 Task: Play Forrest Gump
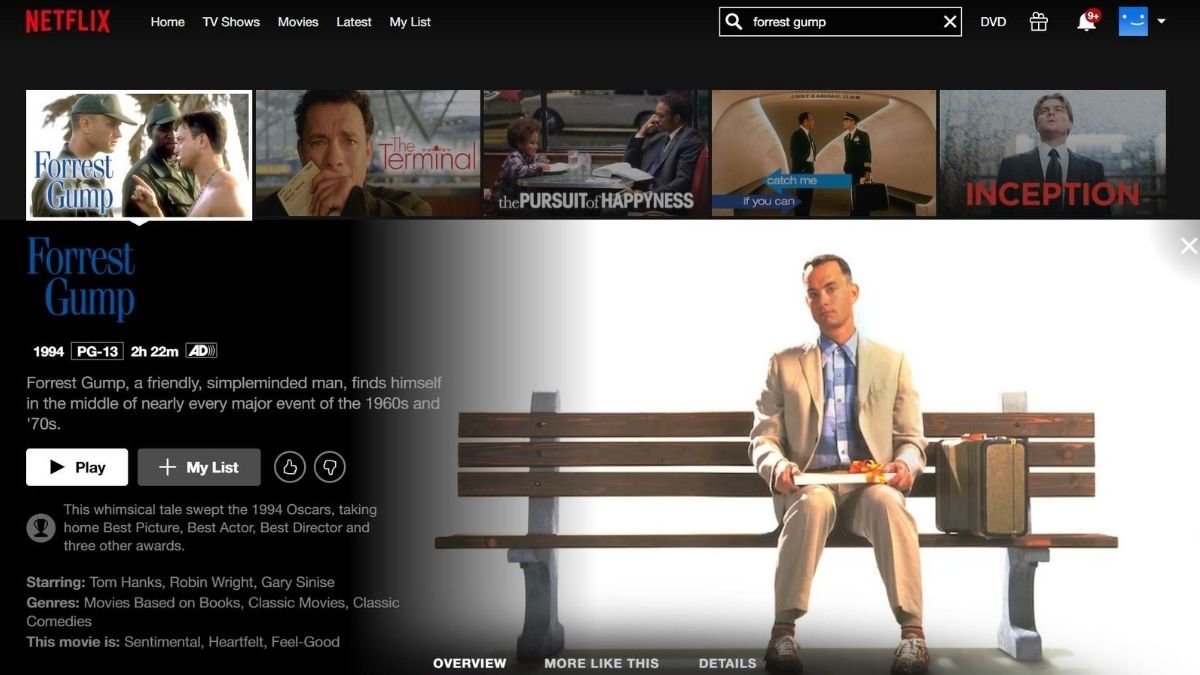pyautogui.click(x=77, y=467)
